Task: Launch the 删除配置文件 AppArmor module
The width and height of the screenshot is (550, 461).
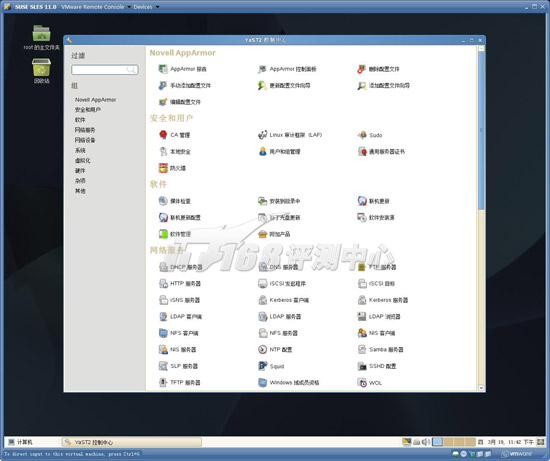Action: 378,69
